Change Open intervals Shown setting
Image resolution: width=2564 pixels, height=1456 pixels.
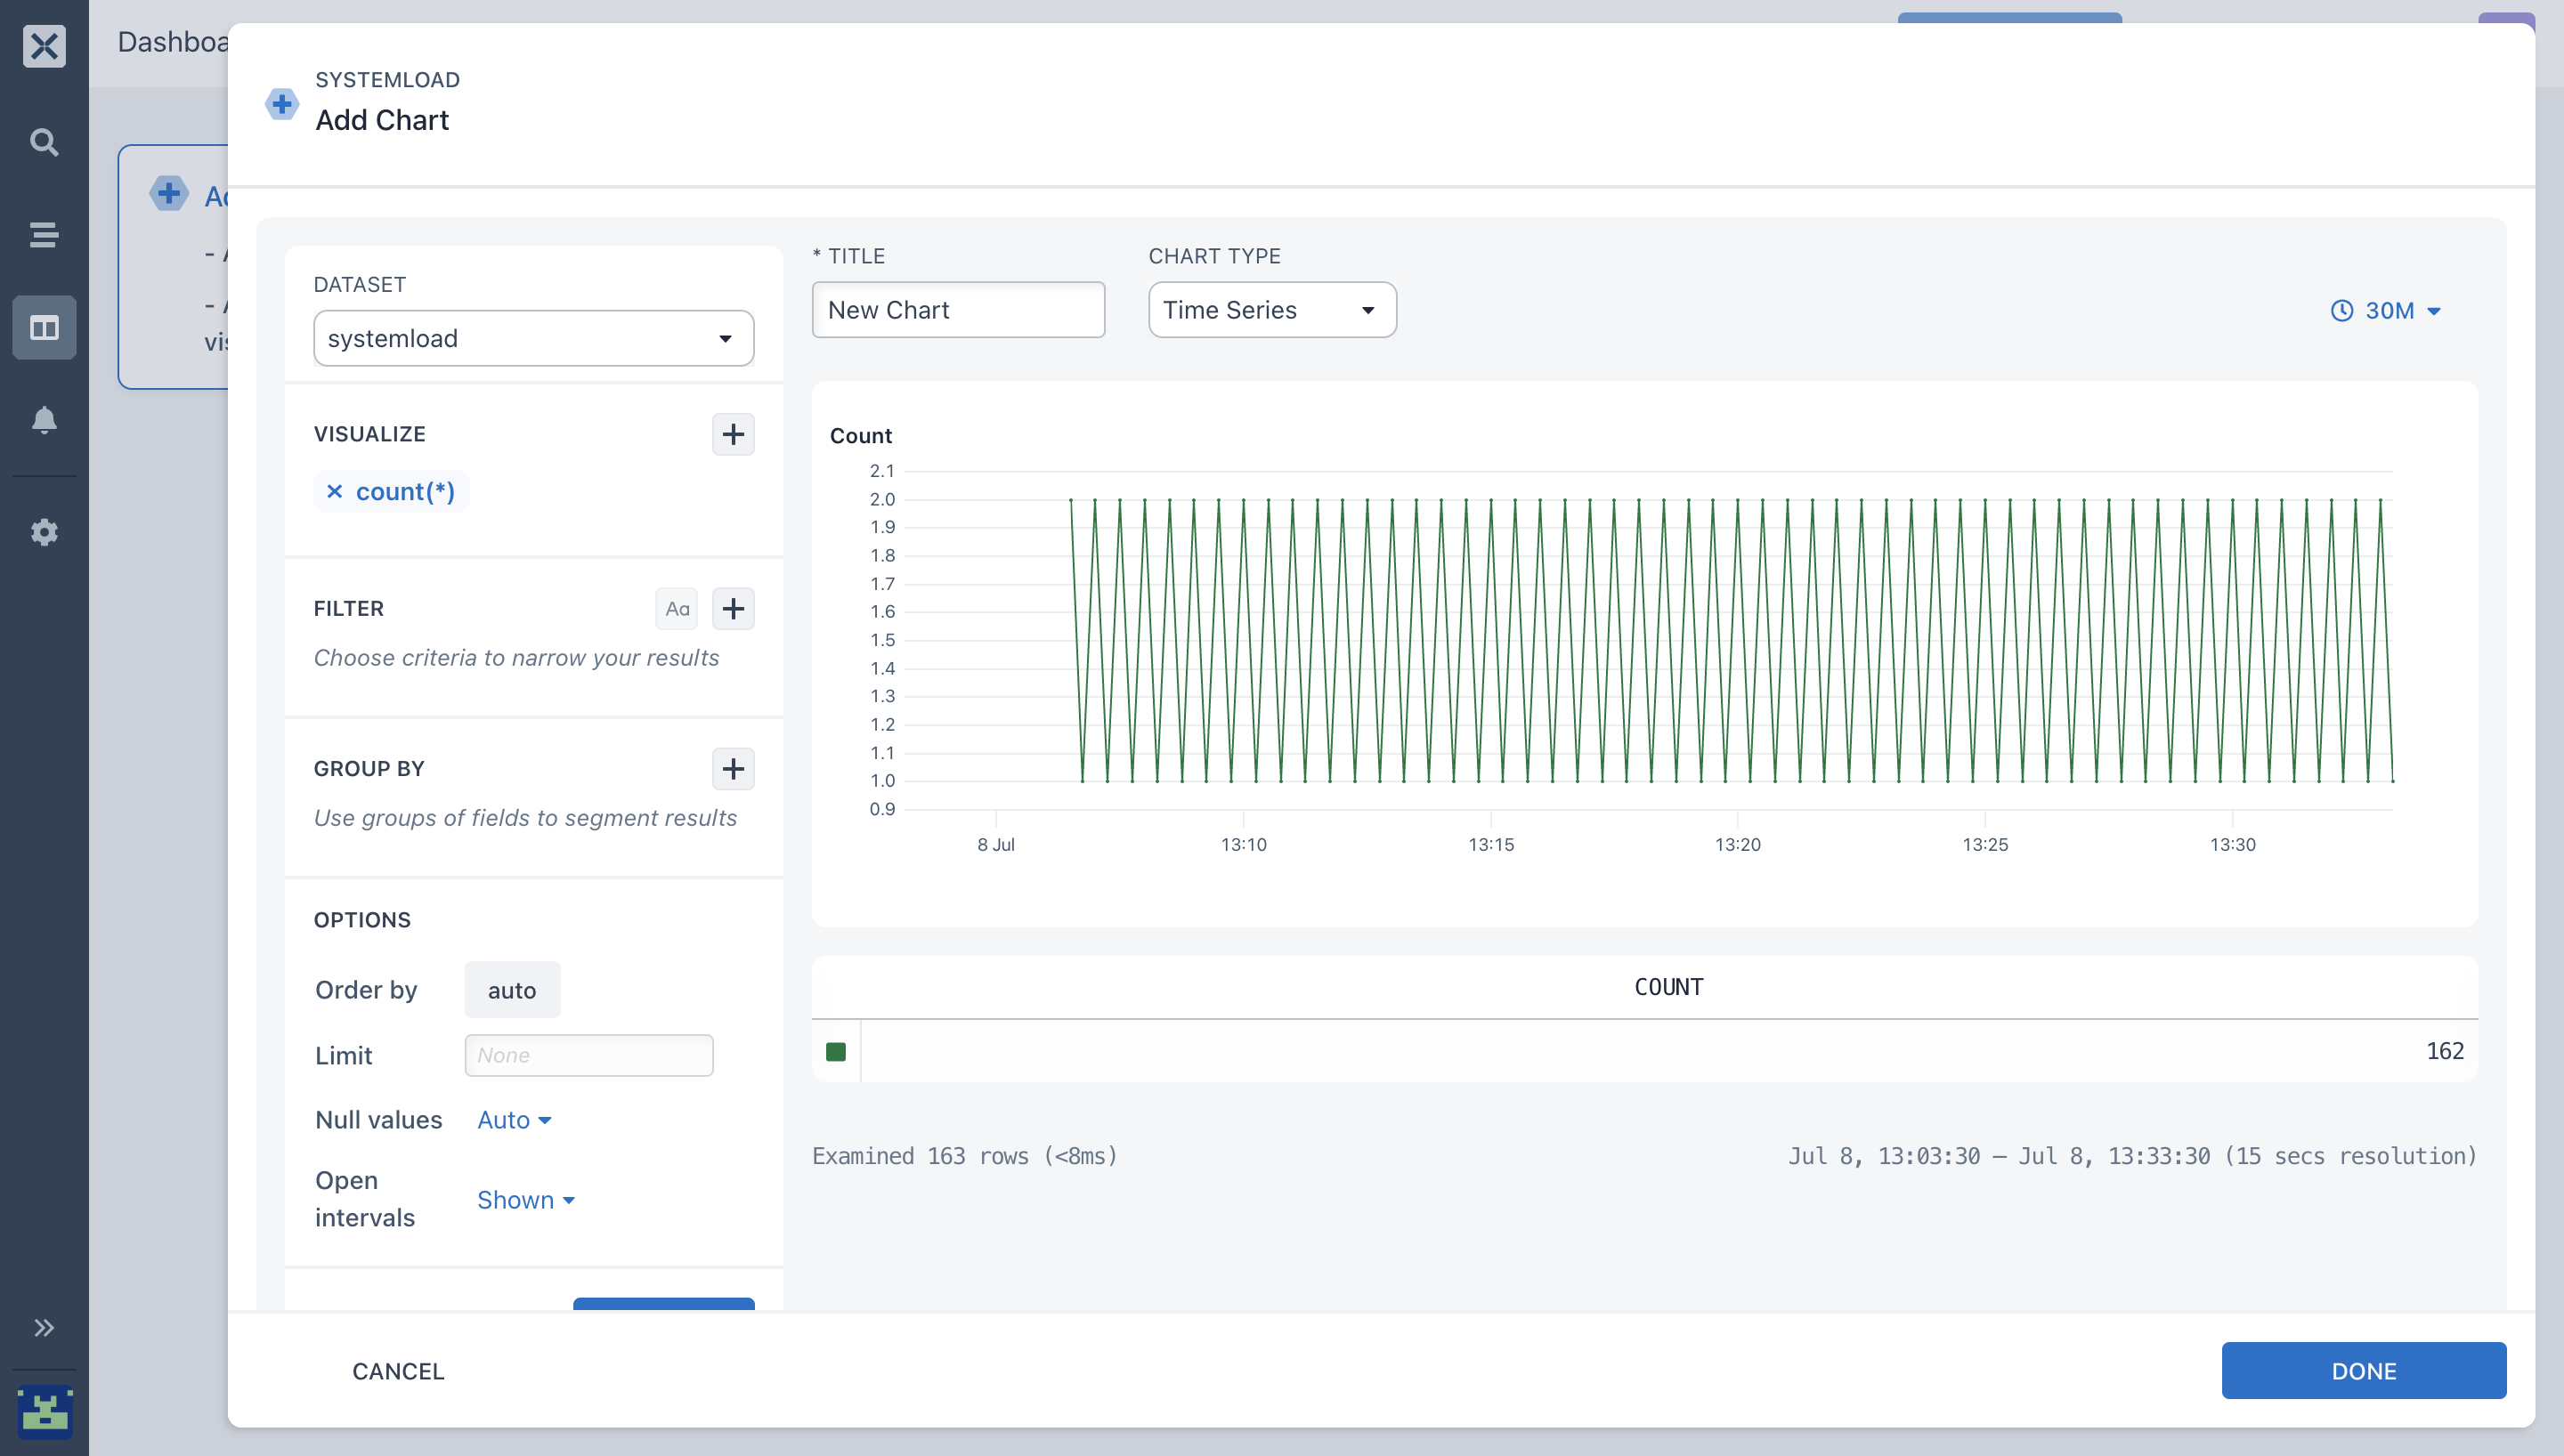[x=526, y=1200]
